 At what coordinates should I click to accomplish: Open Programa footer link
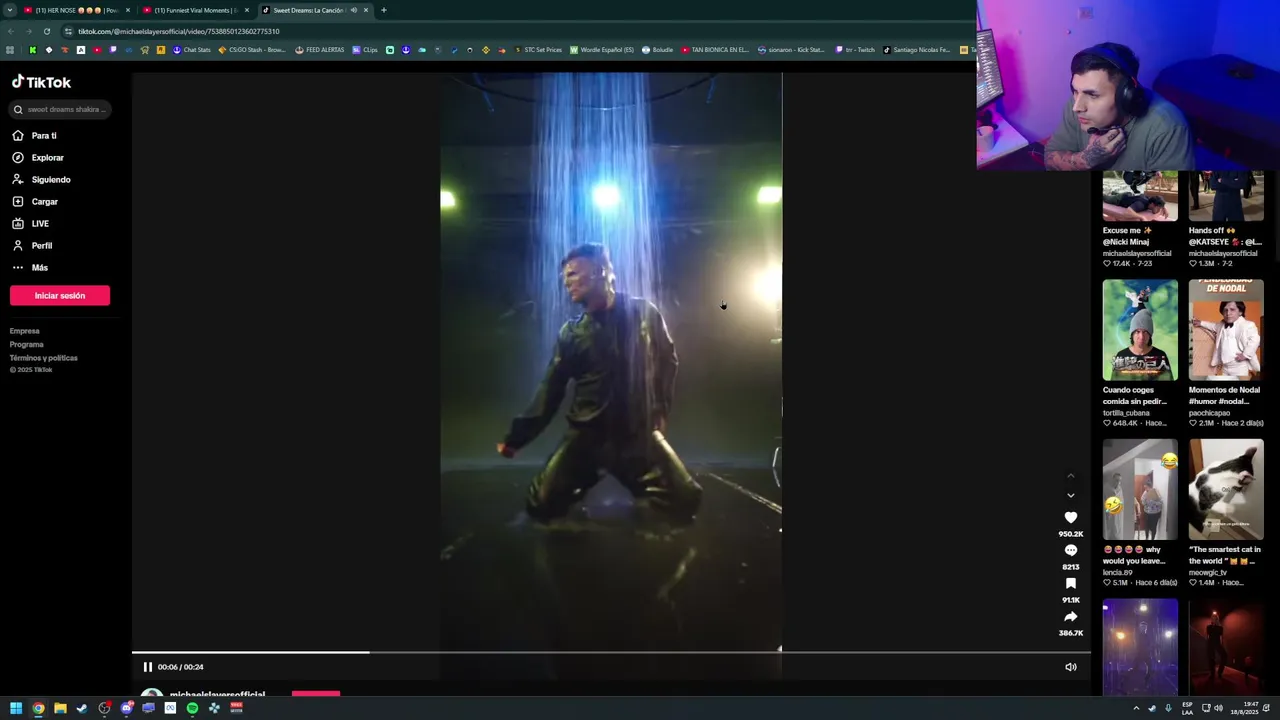(27, 344)
